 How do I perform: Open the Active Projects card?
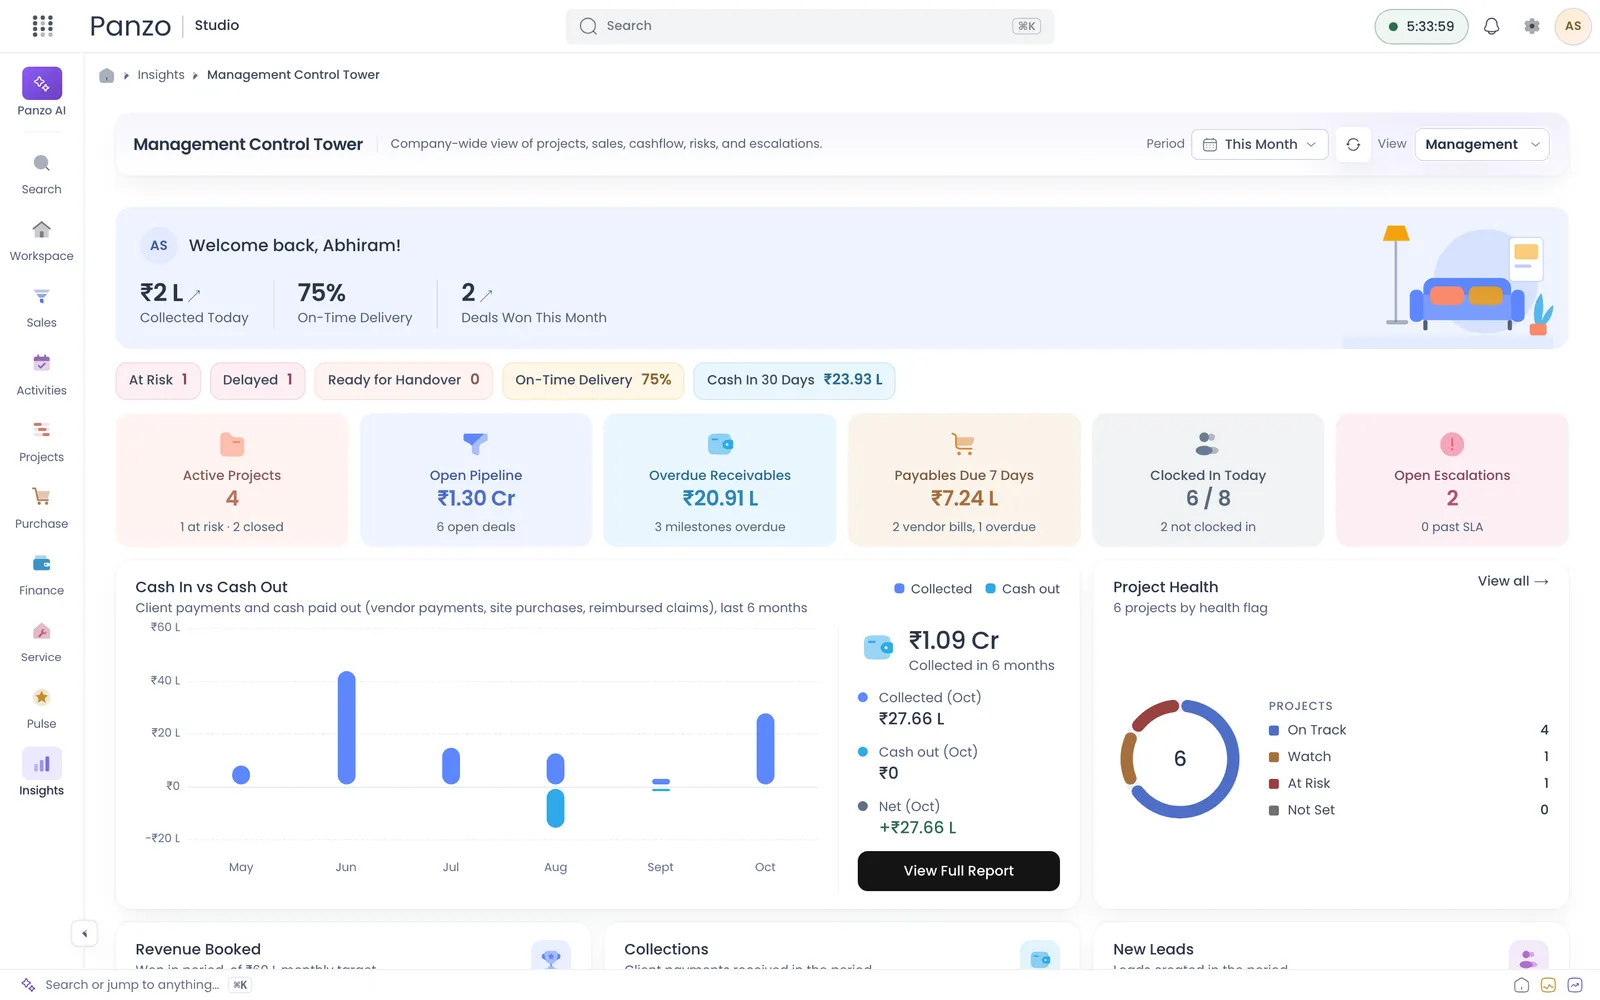tap(232, 480)
